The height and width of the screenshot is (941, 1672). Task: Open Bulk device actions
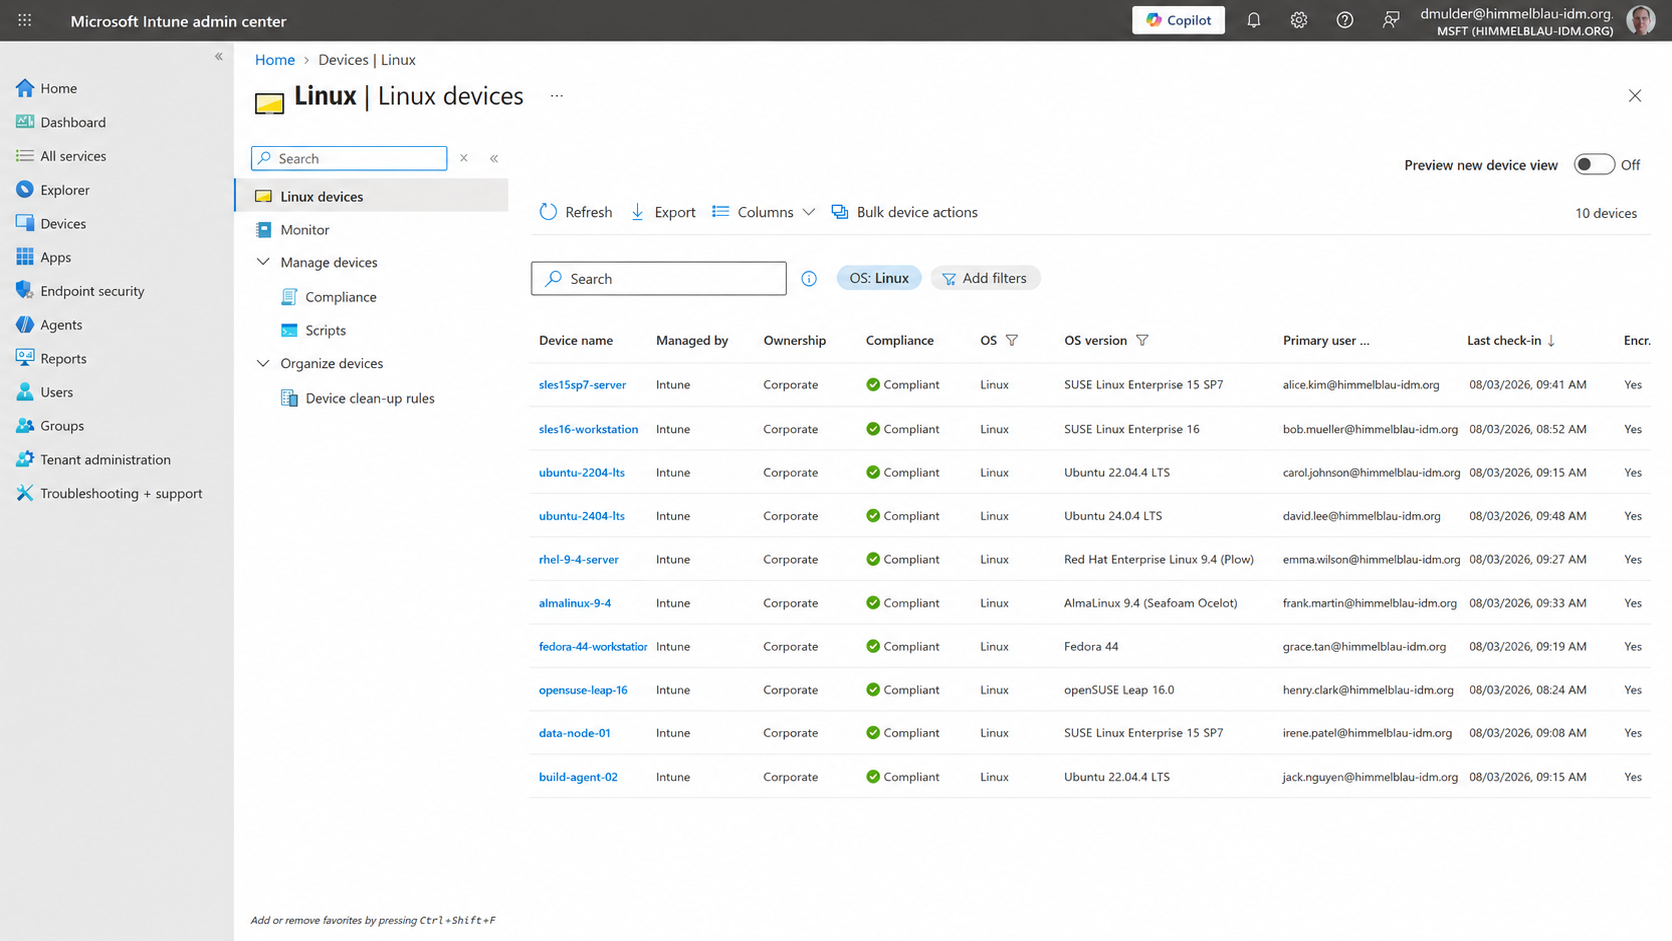coord(905,212)
